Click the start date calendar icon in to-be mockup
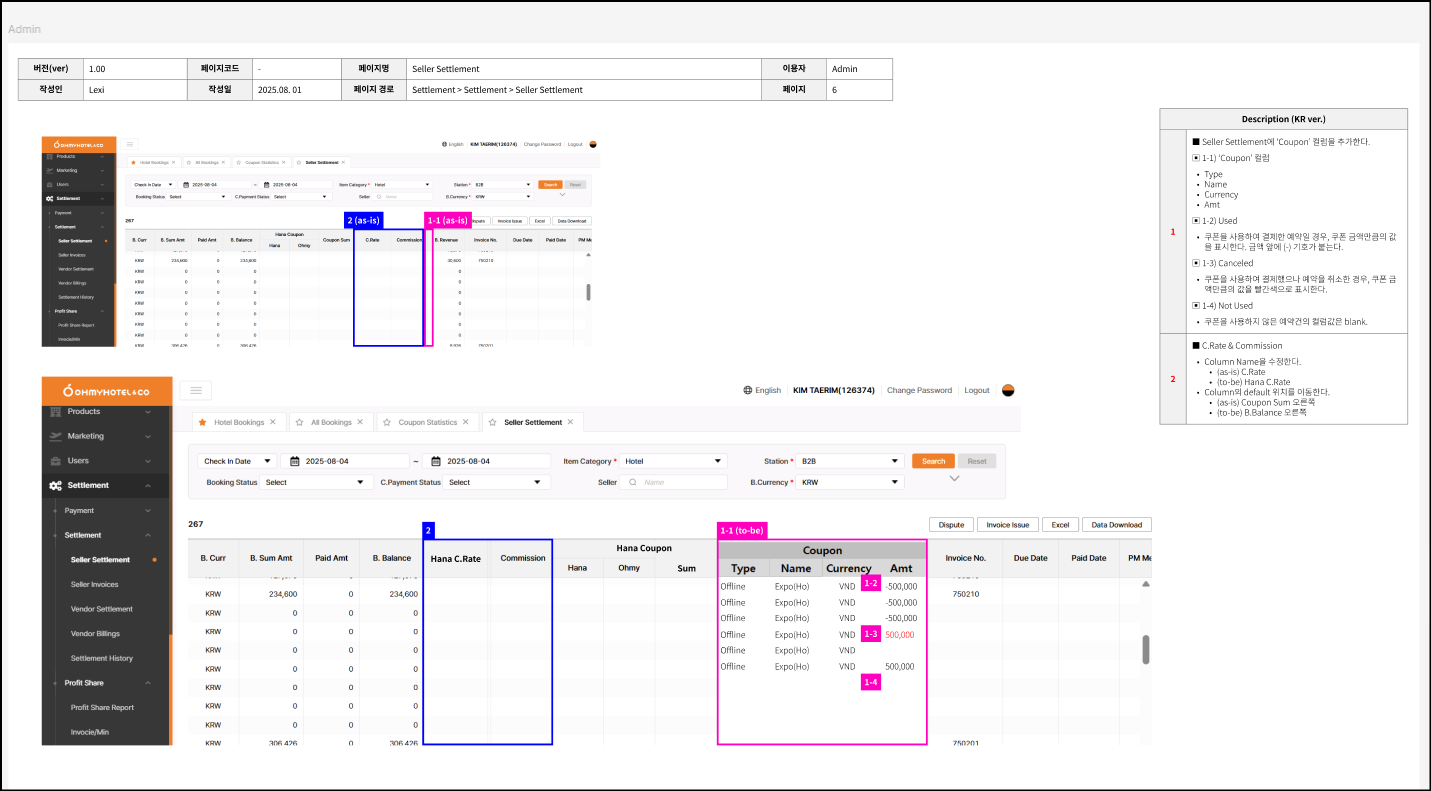This screenshot has height=791, width=1431. 295,461
